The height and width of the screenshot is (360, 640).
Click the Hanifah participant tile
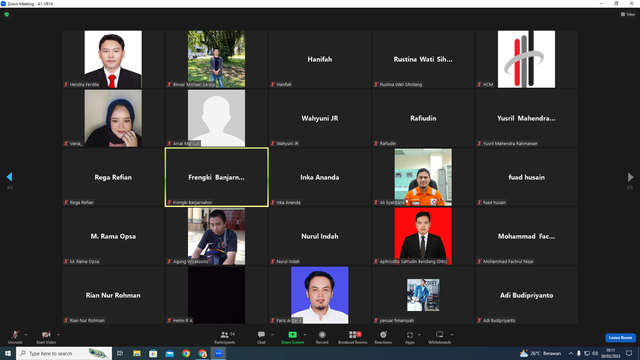pyautogui.click(x=320, y=59)
